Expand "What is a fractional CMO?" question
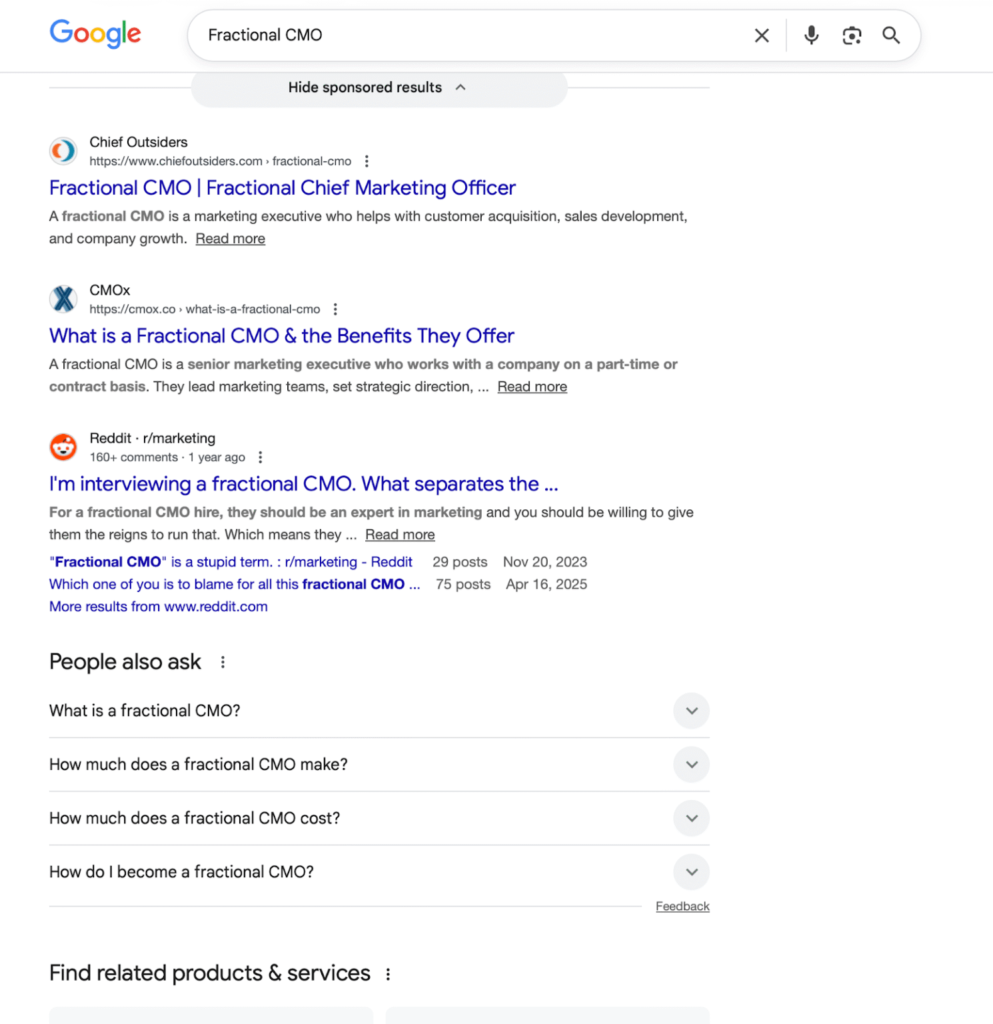The width and height of the screenshot is (993, 1024). click(691, 711)
